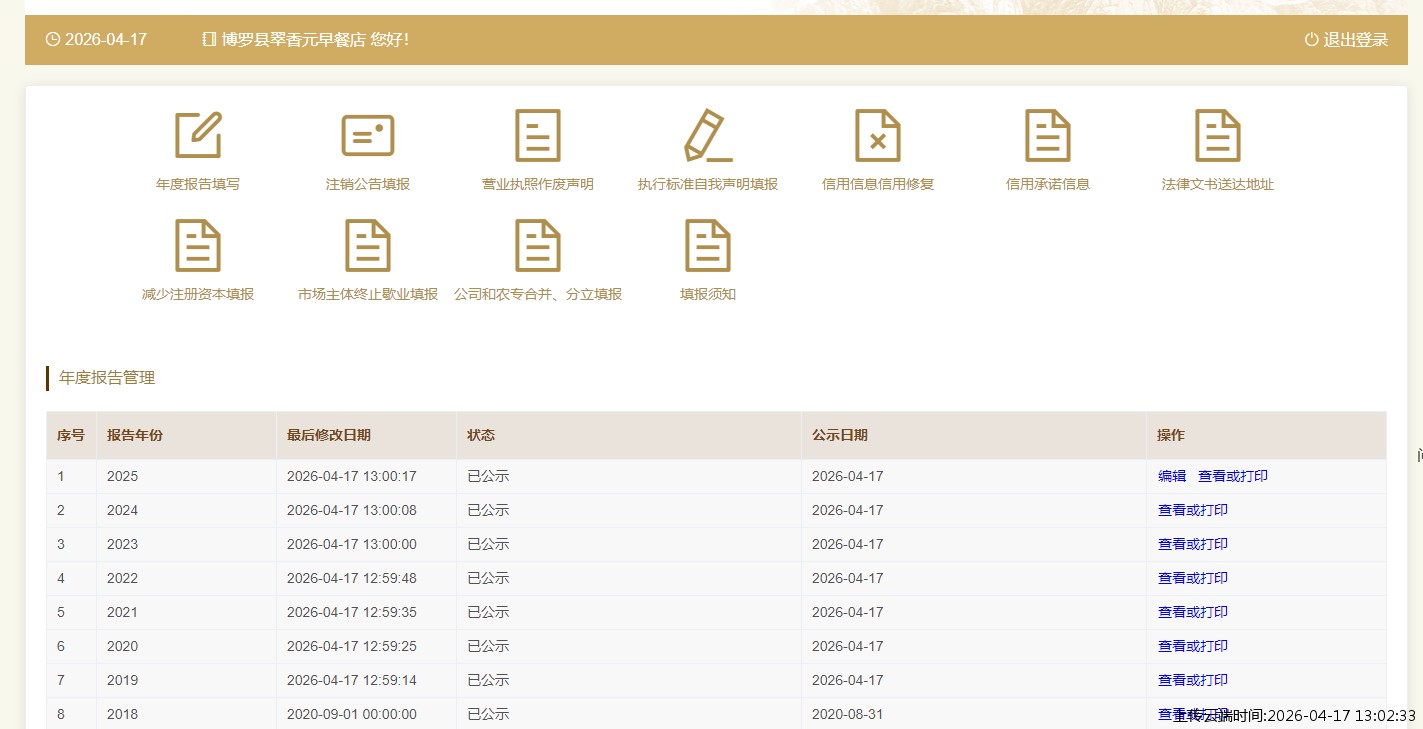Viewport: 1423px width, 729px height.
Task: Select 公司和农专合并、分立填报 icon
Action: pos(538,246)
